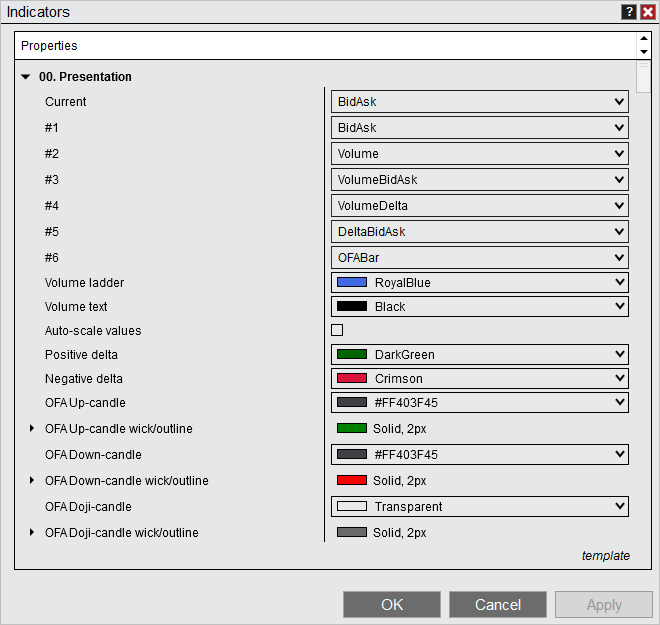Click the Properties scroll down arrow
Screen dimensions: 660x625
[643, 52]
